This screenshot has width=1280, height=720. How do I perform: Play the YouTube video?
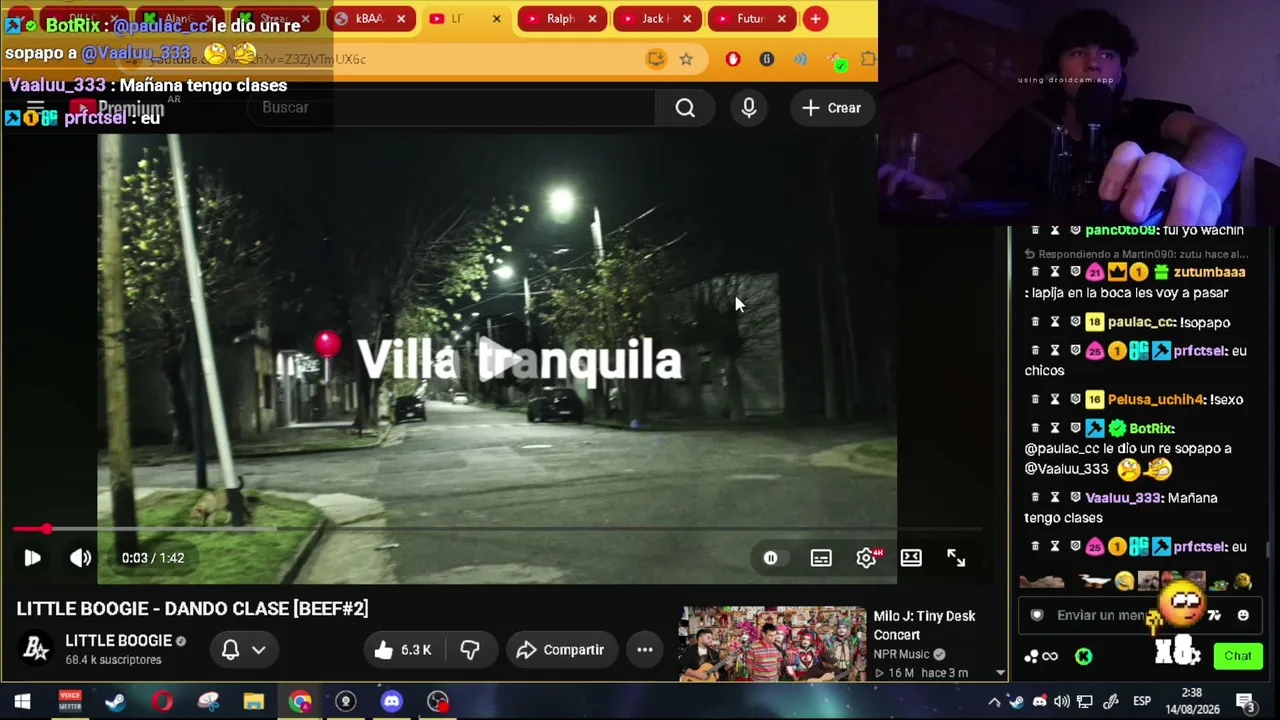point(32,558)
